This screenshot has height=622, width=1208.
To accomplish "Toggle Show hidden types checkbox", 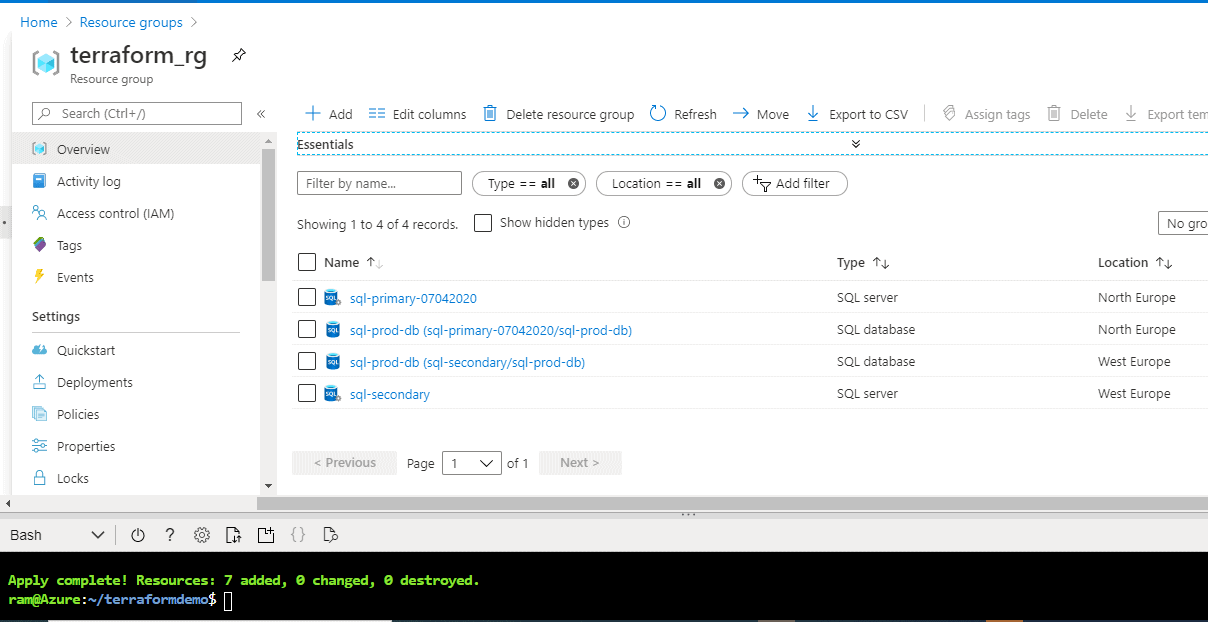I will tap(483, 223).
